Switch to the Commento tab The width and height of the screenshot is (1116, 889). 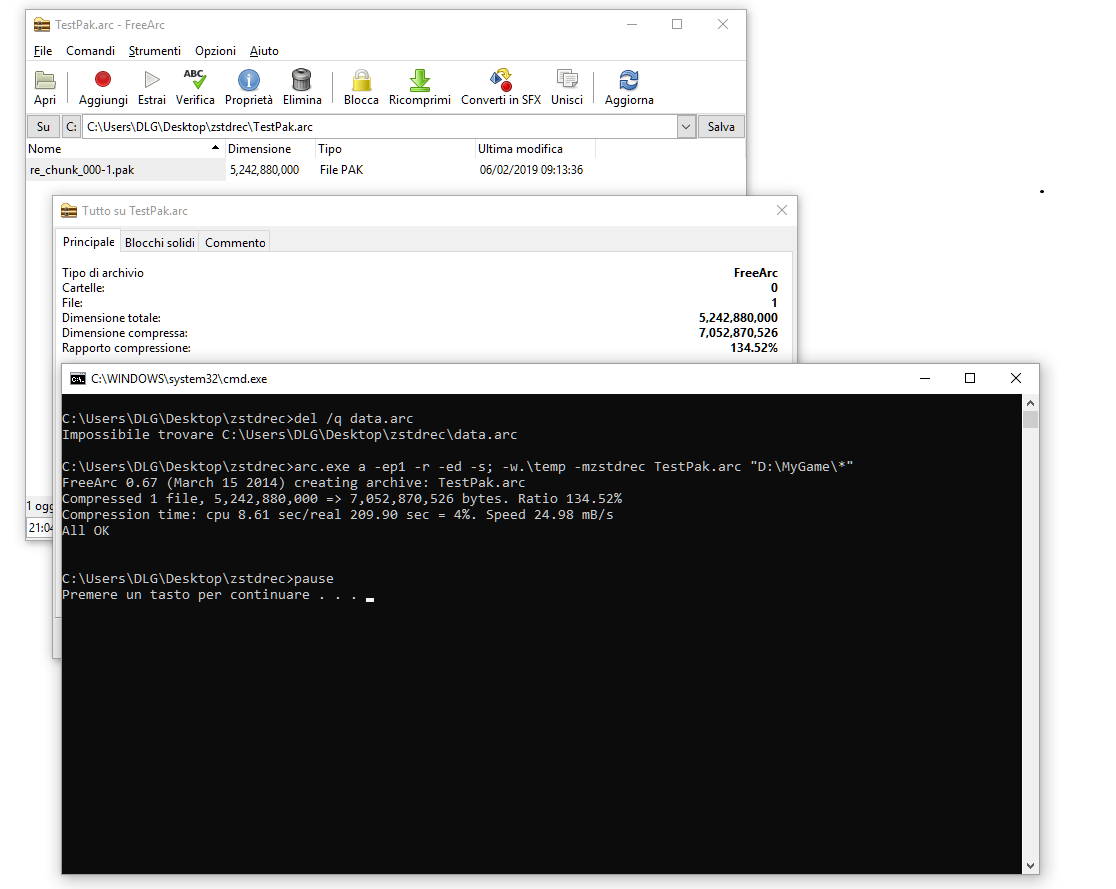[235, 243]
